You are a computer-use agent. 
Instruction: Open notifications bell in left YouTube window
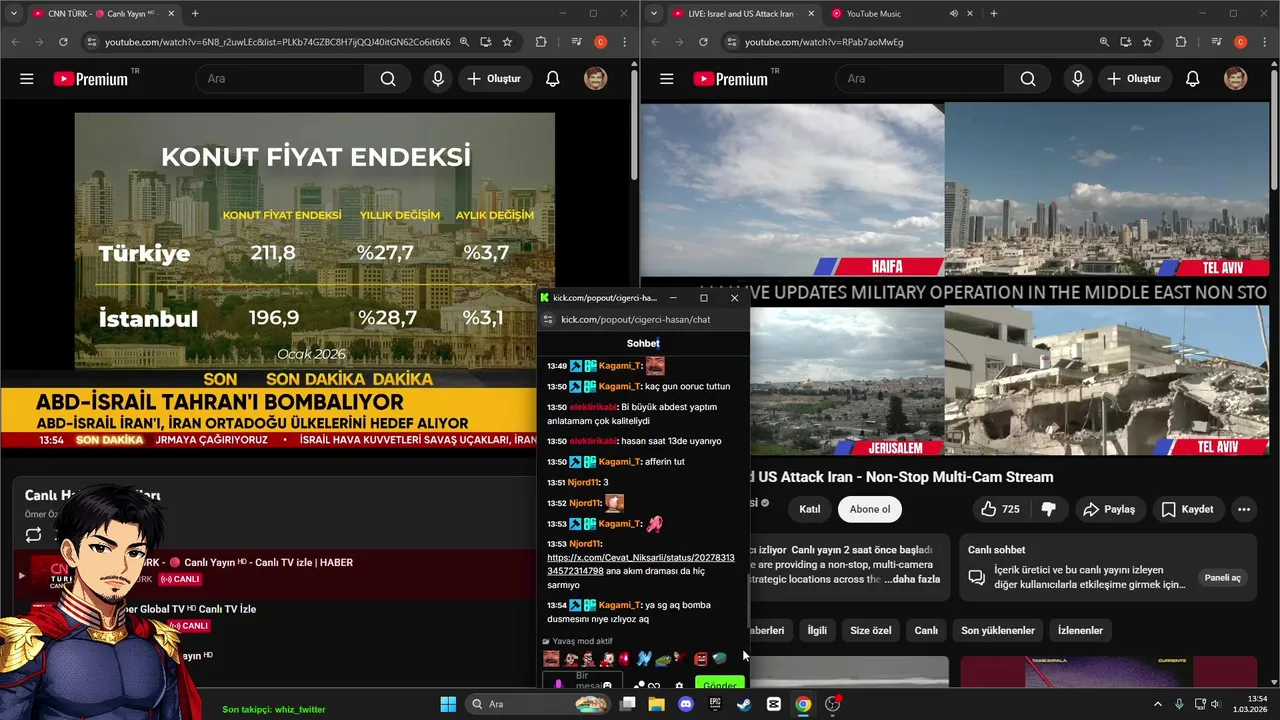point(553,79)
